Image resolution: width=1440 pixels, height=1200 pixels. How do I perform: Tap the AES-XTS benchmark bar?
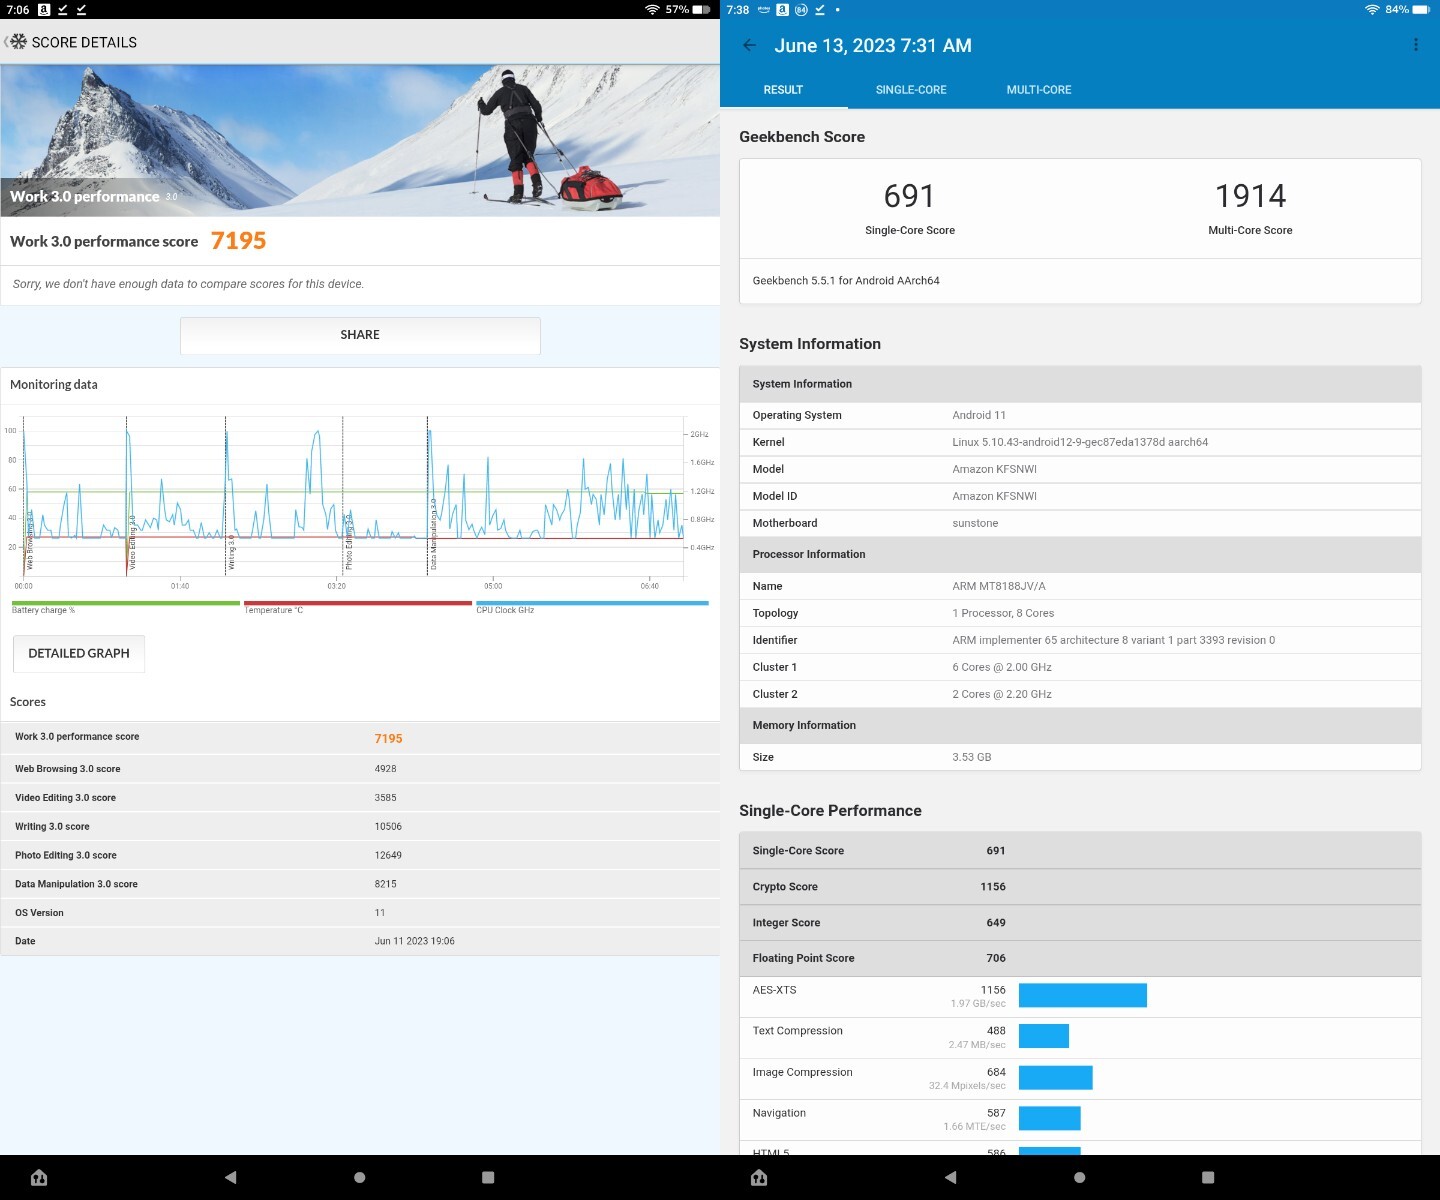click(x=1083, y=995)
